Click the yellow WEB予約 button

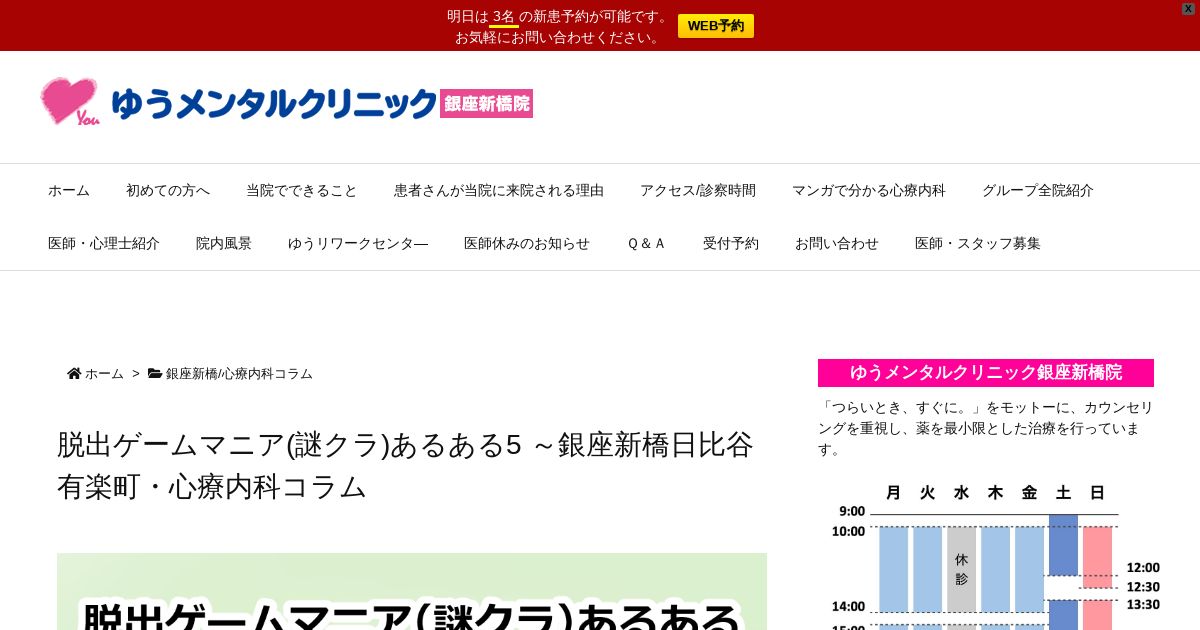[x=716, y=26]
